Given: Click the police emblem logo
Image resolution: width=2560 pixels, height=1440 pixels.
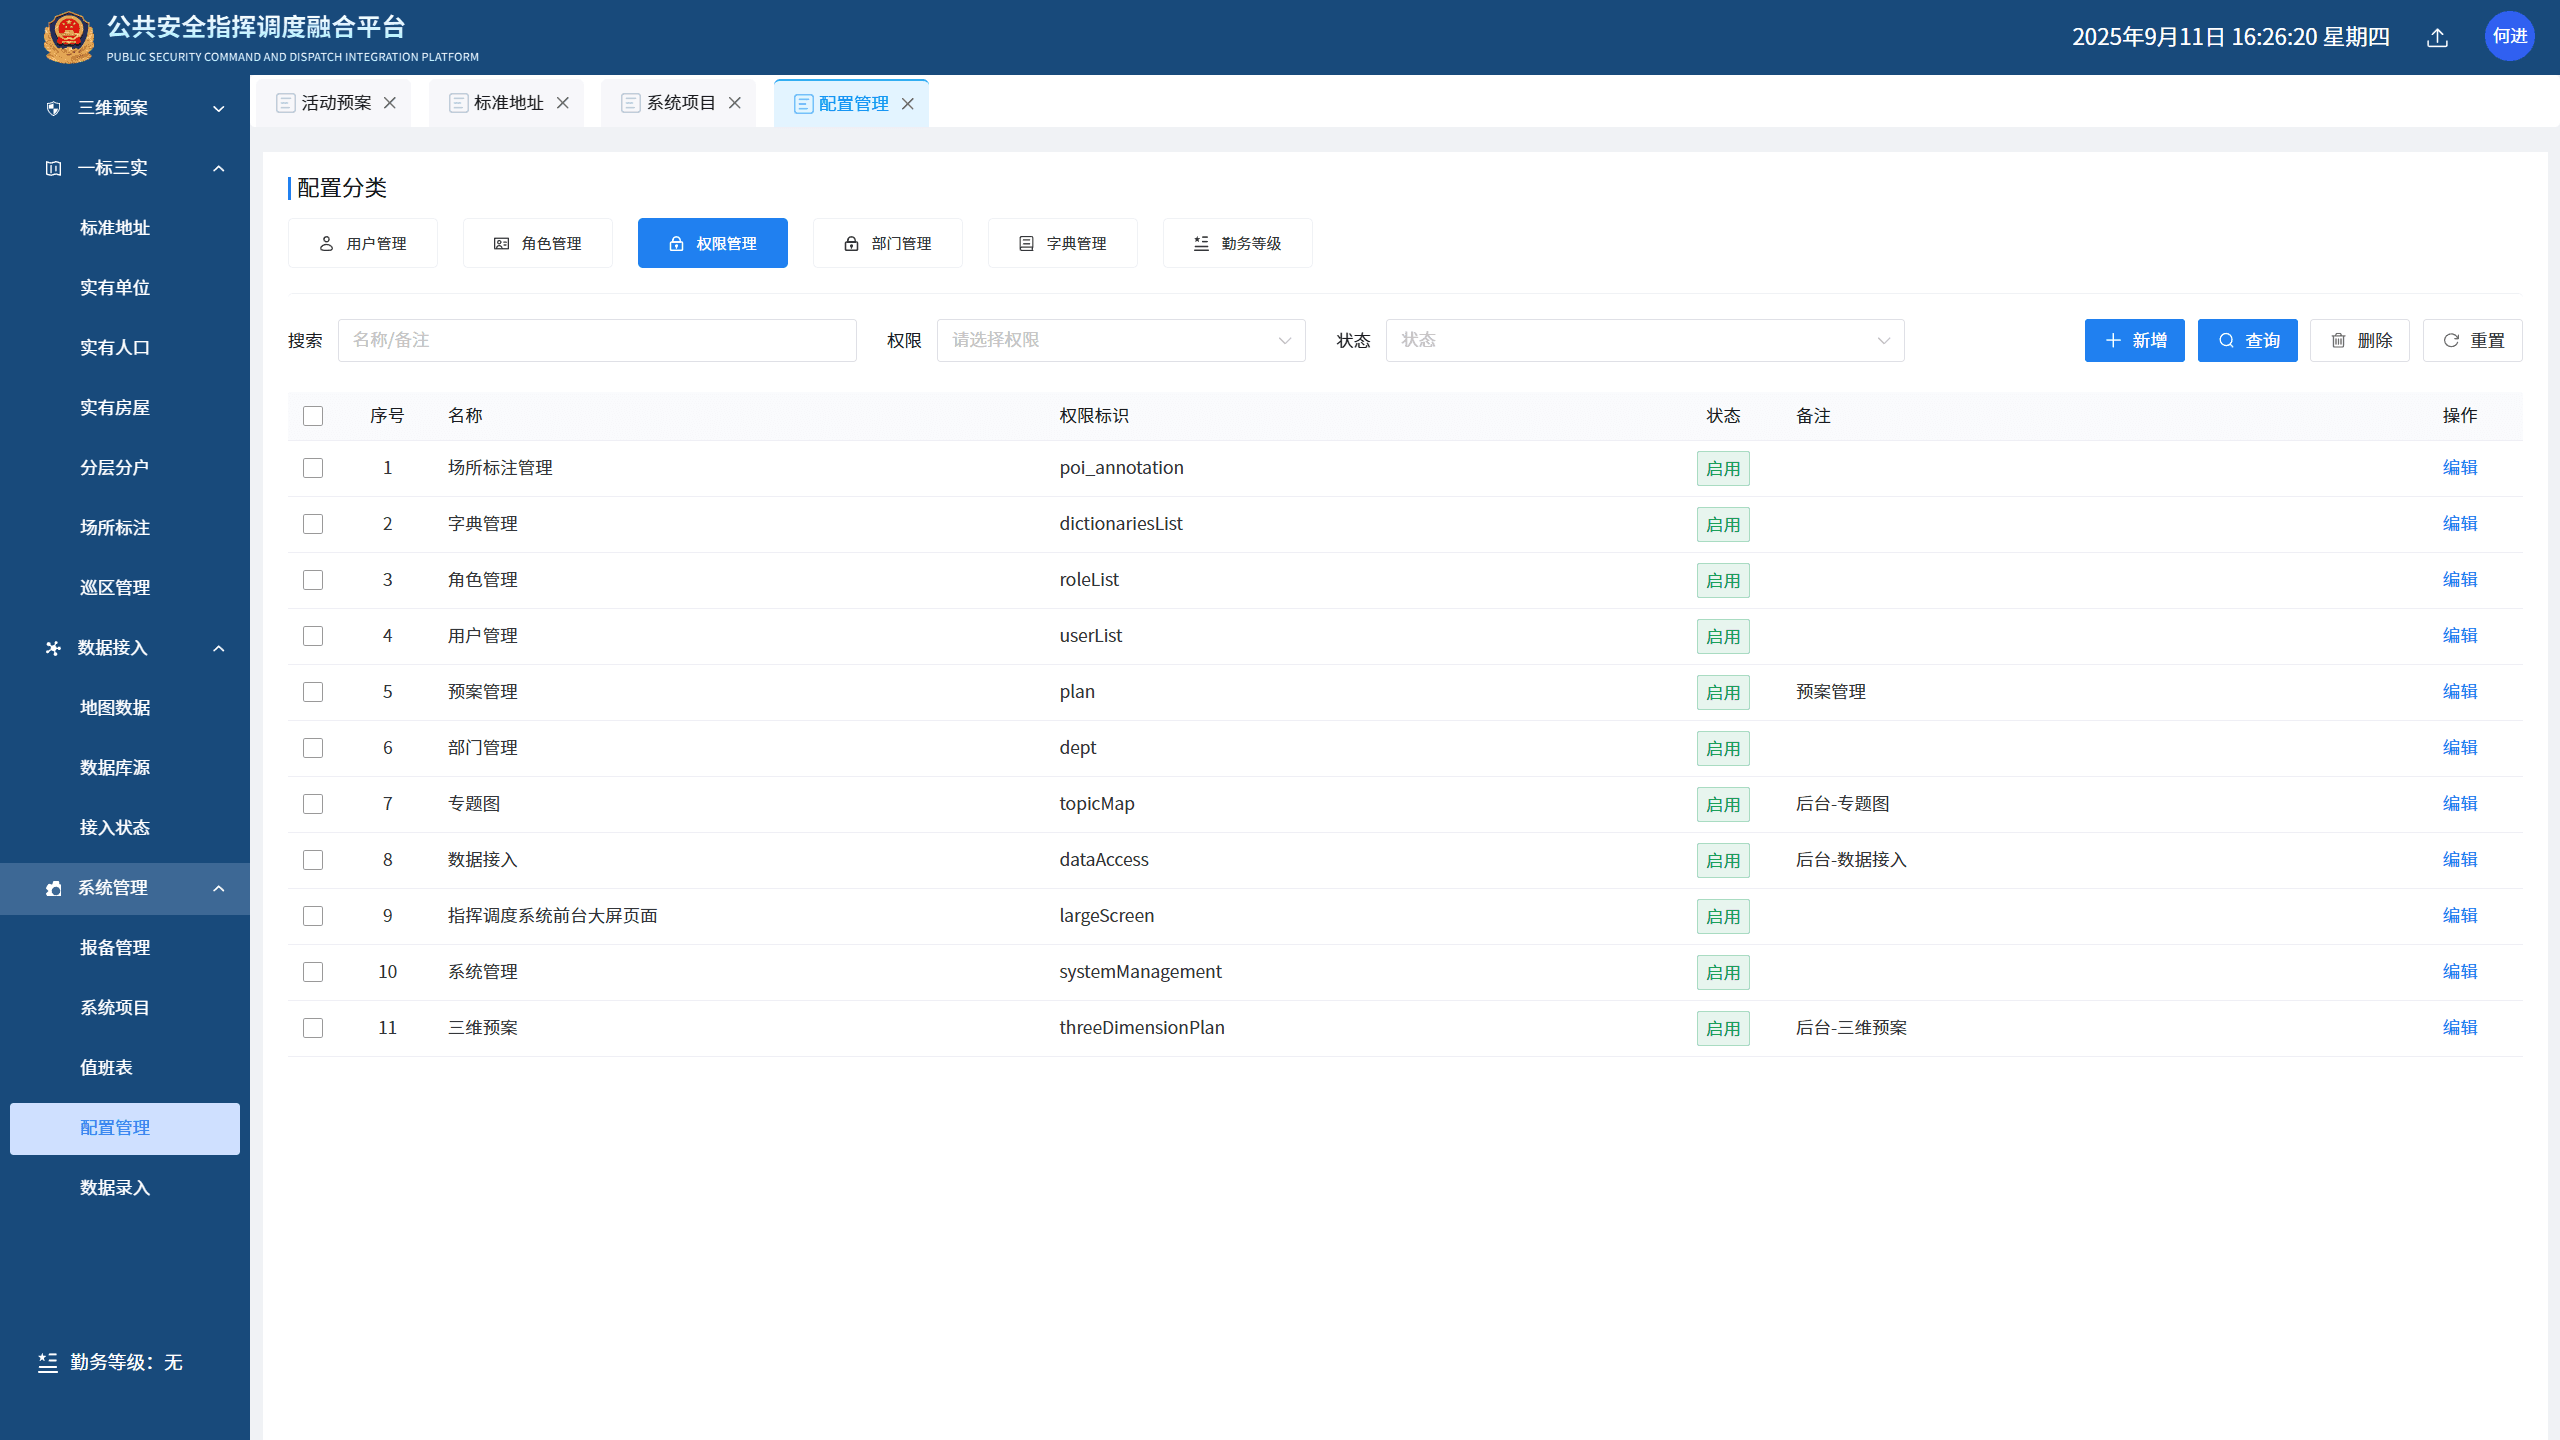Looking at the screenshot, I should click(68, 37).
